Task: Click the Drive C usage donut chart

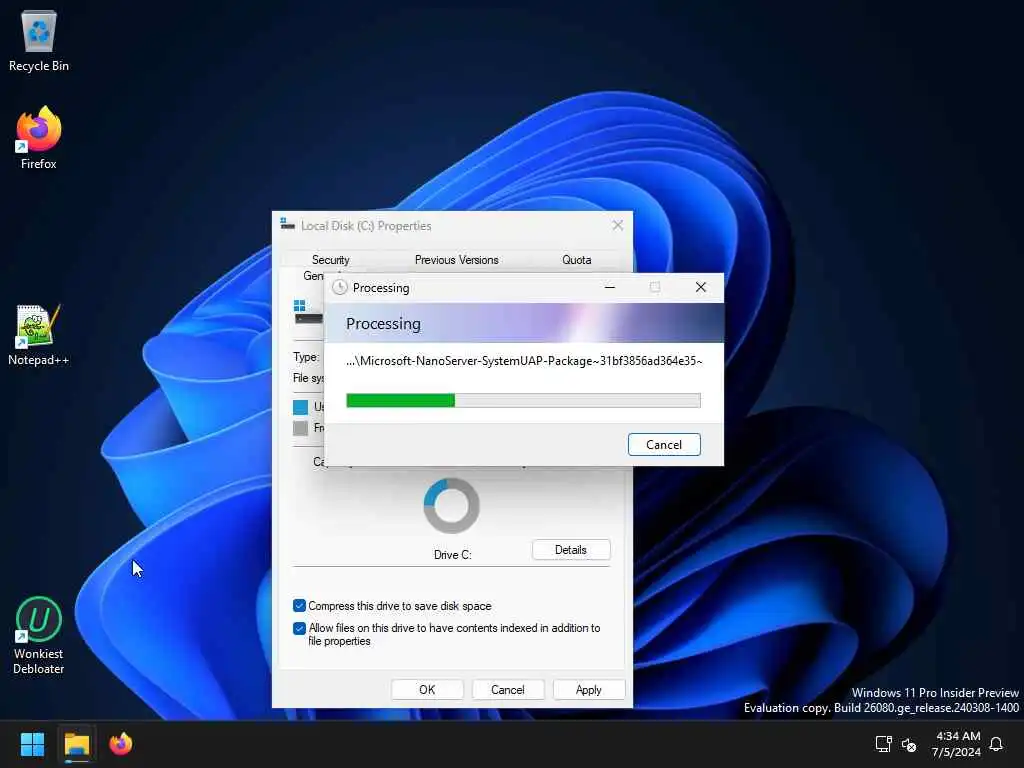Action: coord(451,505)
